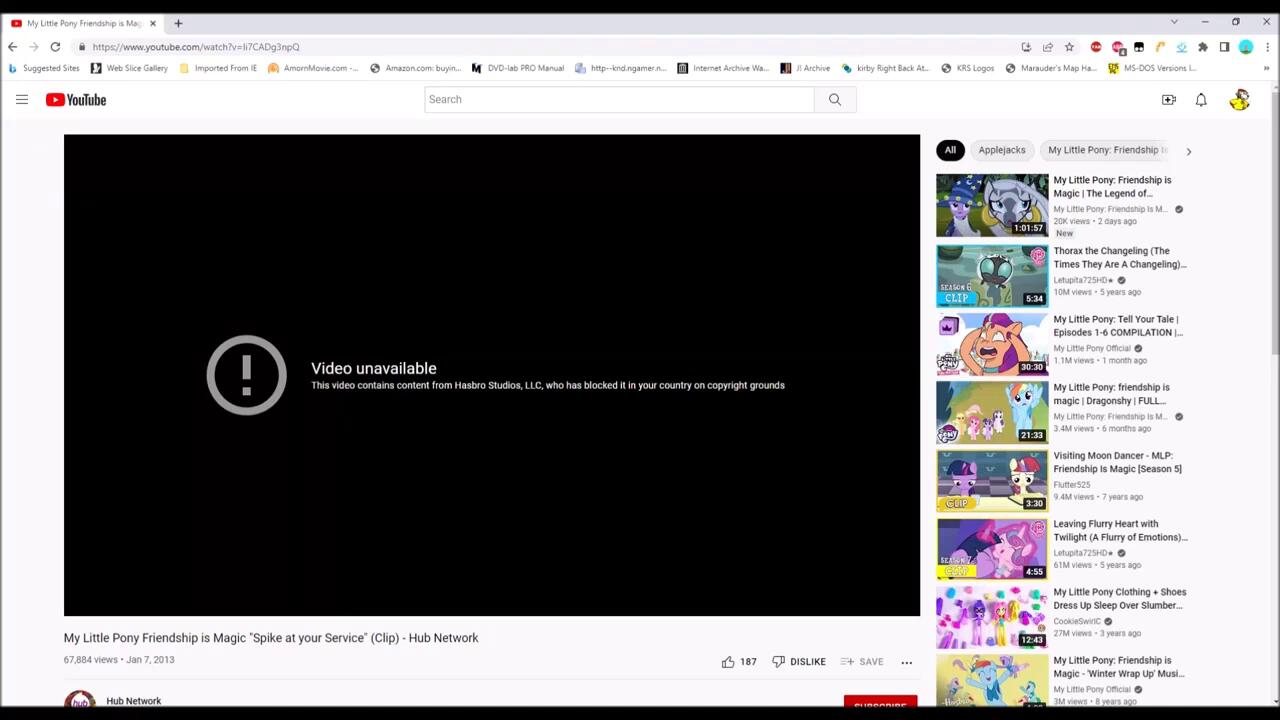This screenshot has height=720, width=1280.
Task: Reload the page with browser refresh icon
Action: tap(55, 47)
